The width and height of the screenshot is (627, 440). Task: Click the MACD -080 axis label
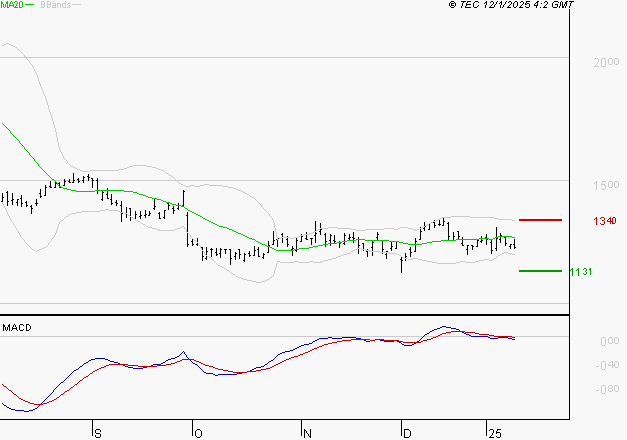pyautogui.click(x=607, y=389)
